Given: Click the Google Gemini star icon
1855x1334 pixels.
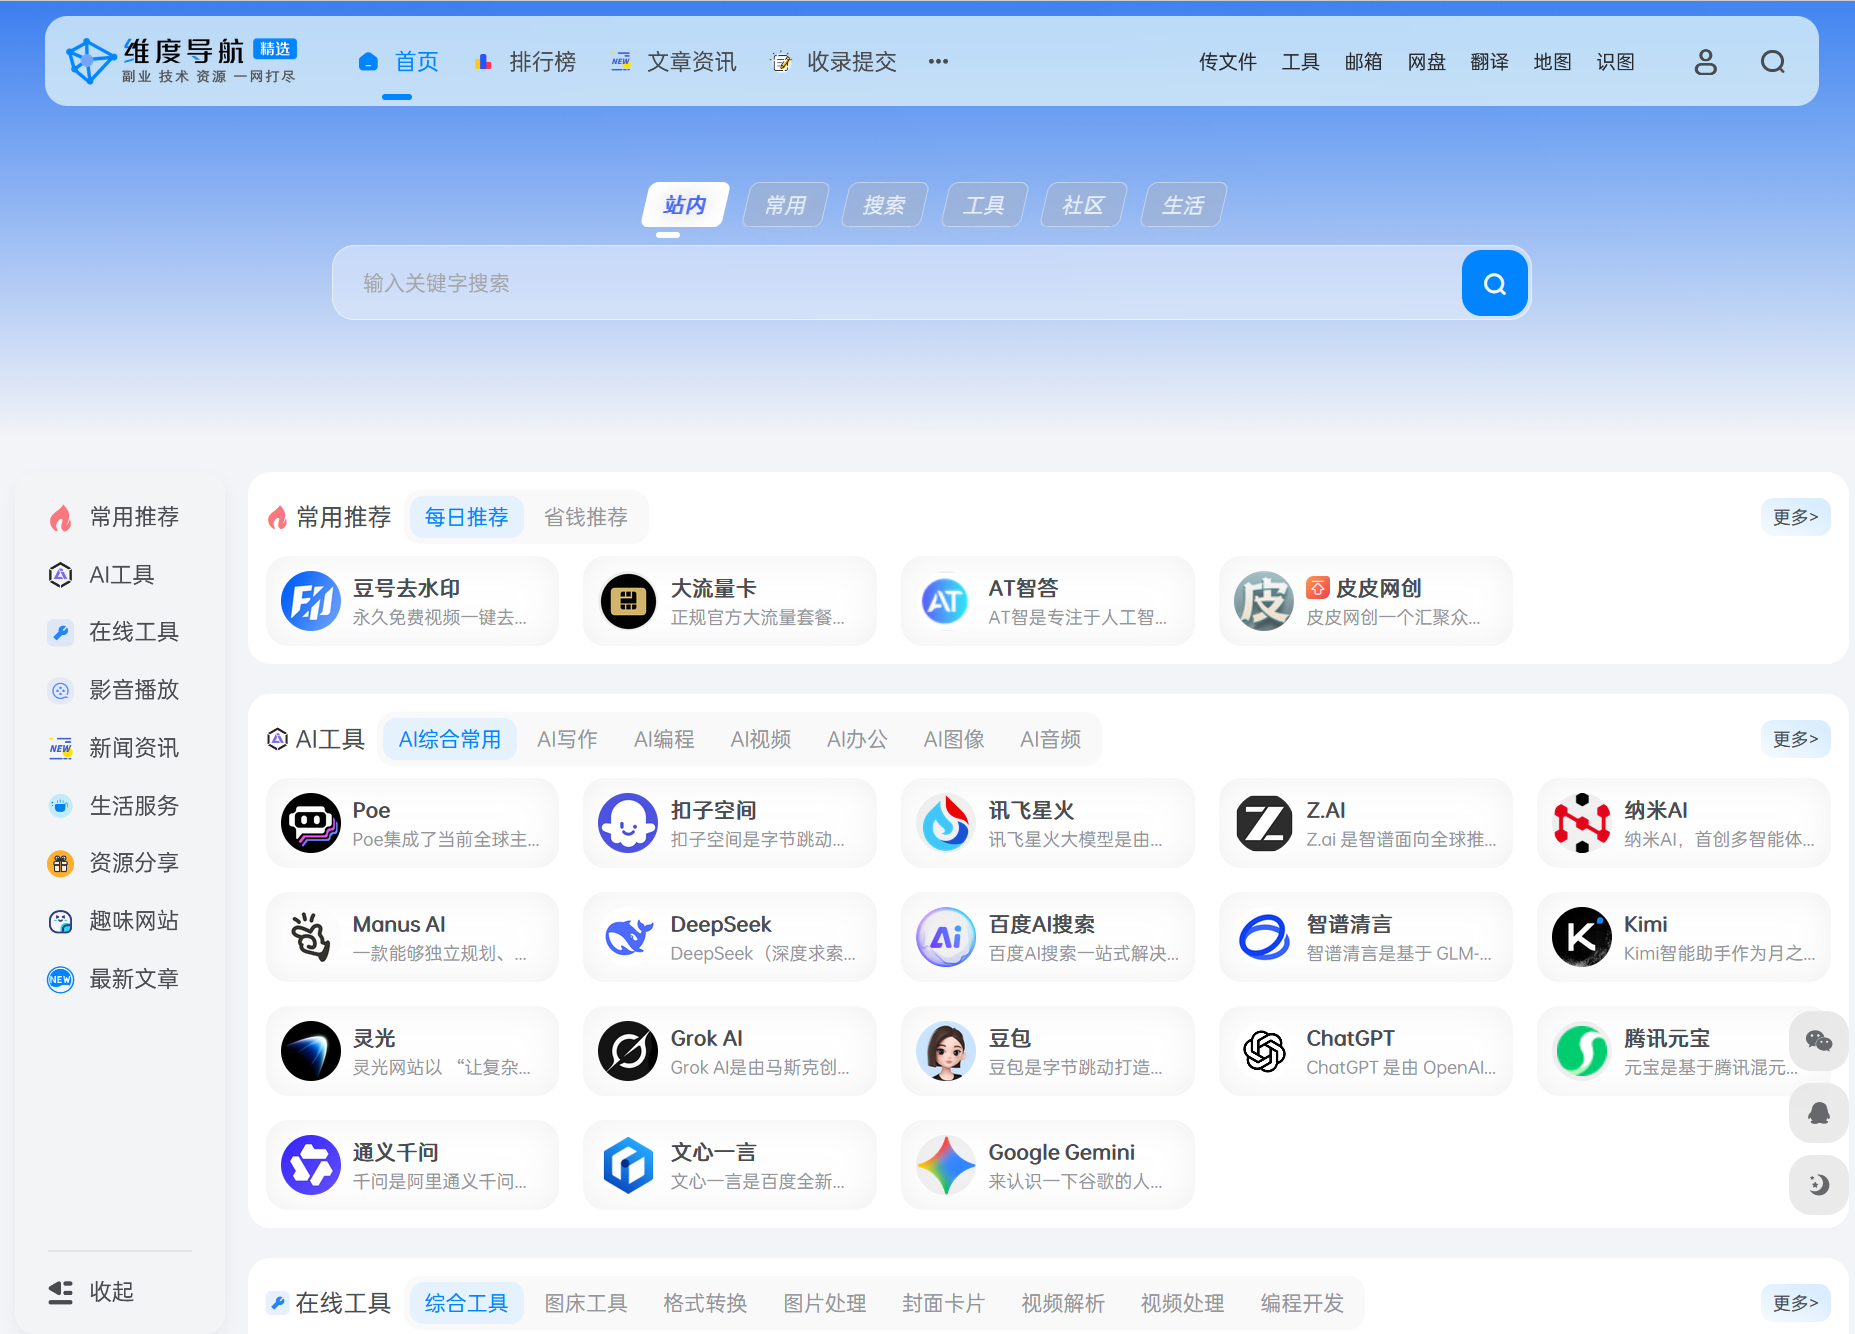Looking at the screenshot, I should point(946,1165).
